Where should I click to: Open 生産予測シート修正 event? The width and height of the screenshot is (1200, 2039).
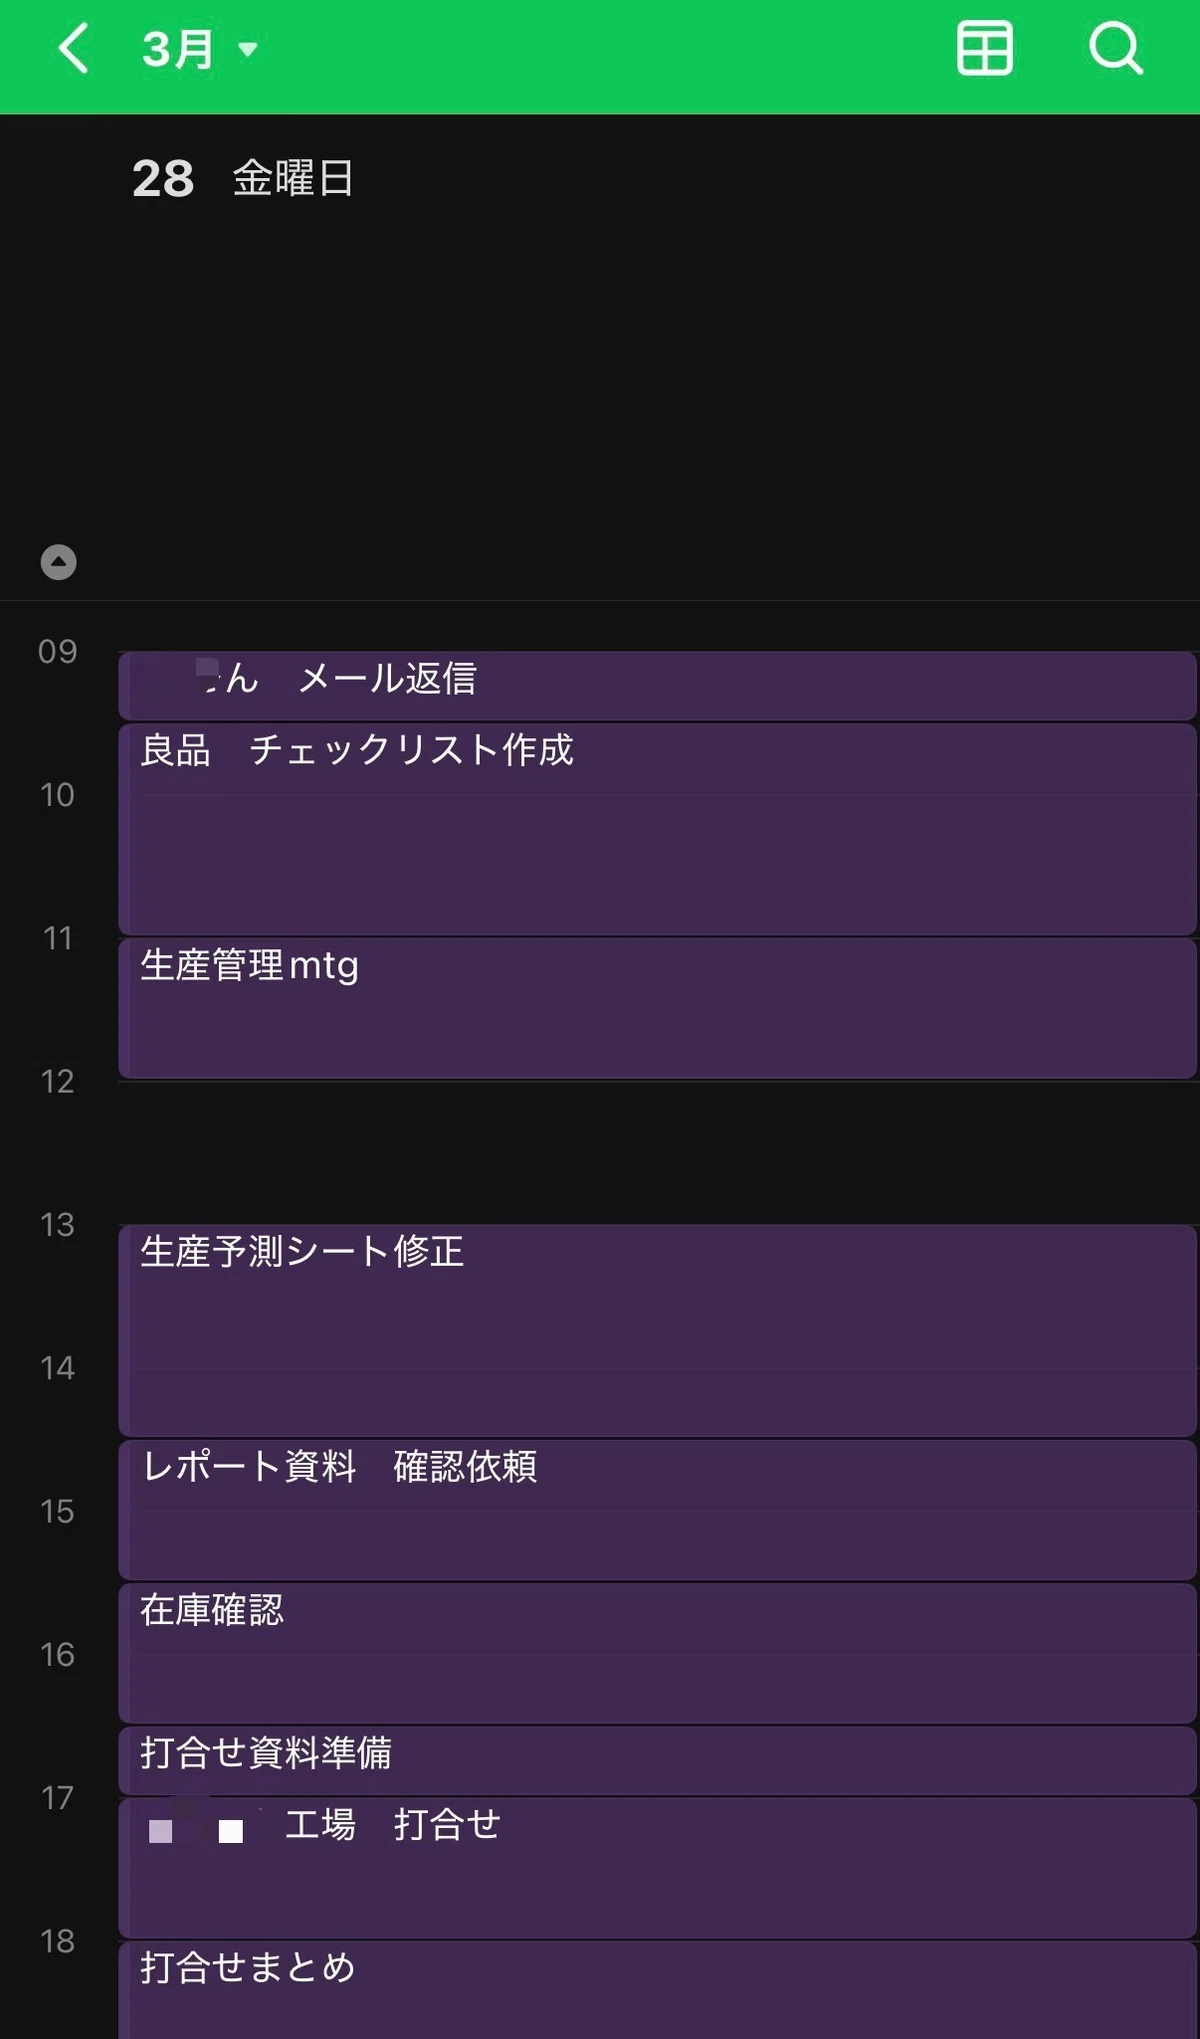pyautogui.click(x=658, y=1331)
